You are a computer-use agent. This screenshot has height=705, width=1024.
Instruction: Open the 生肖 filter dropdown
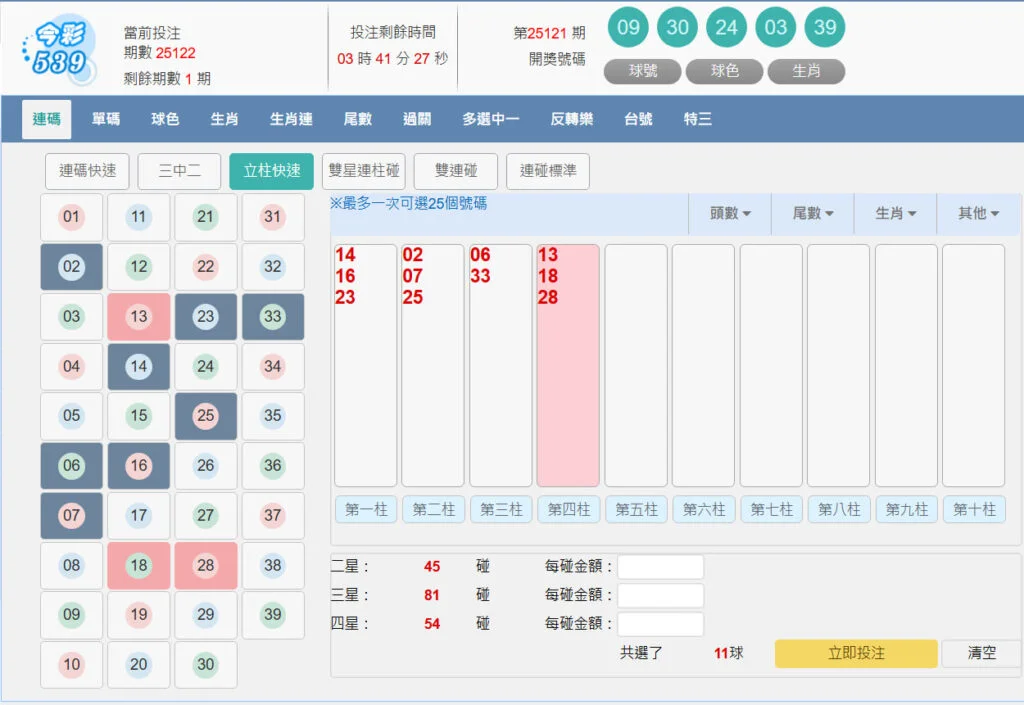tap(894, 213)
